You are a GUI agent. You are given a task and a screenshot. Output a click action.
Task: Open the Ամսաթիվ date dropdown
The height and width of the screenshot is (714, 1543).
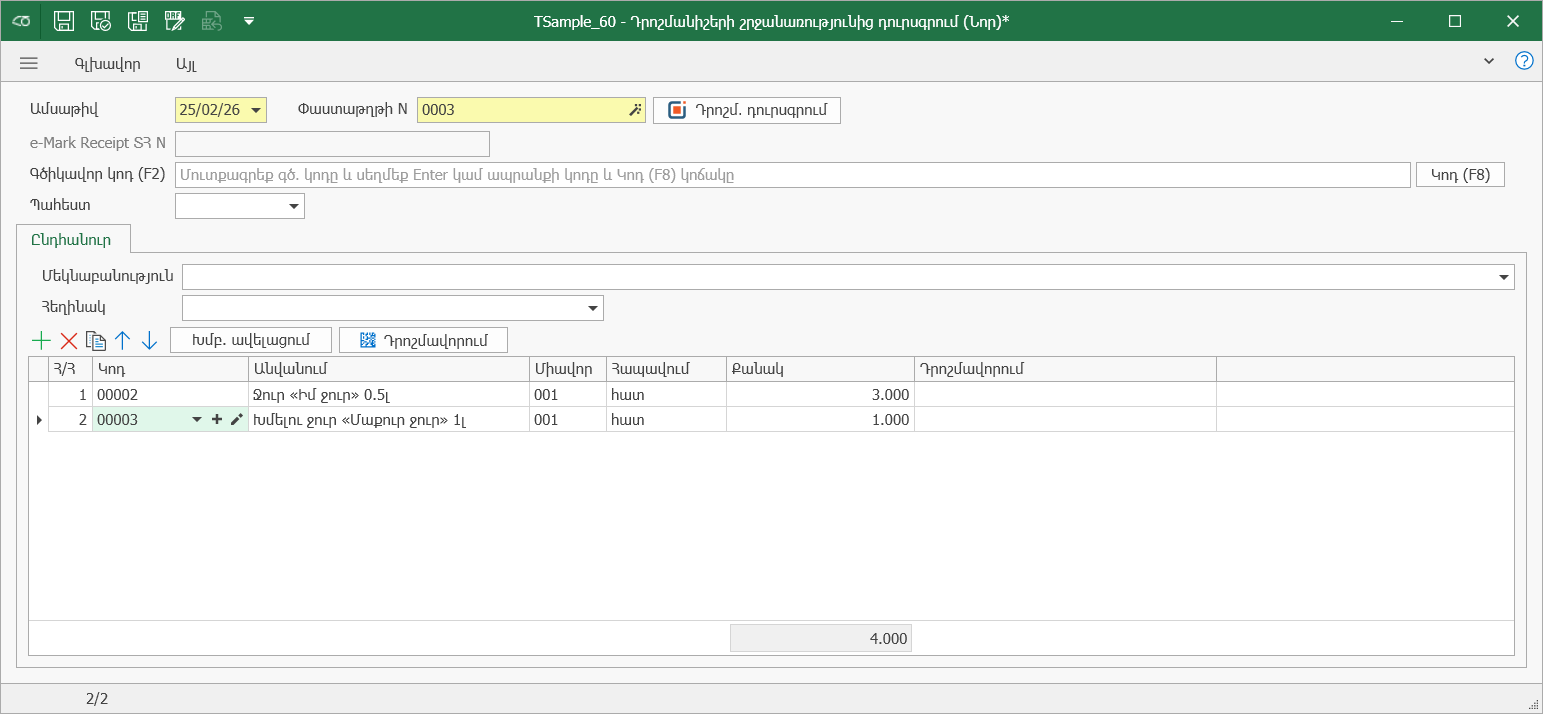[x=256, y=110]
